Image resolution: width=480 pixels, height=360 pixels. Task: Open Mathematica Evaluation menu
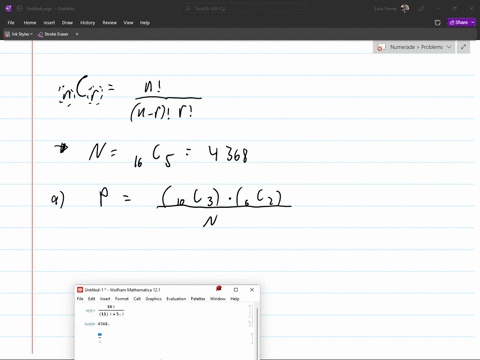176,299
